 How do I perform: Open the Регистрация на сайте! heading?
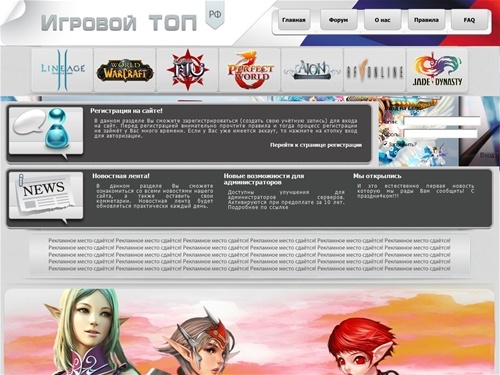126,111
